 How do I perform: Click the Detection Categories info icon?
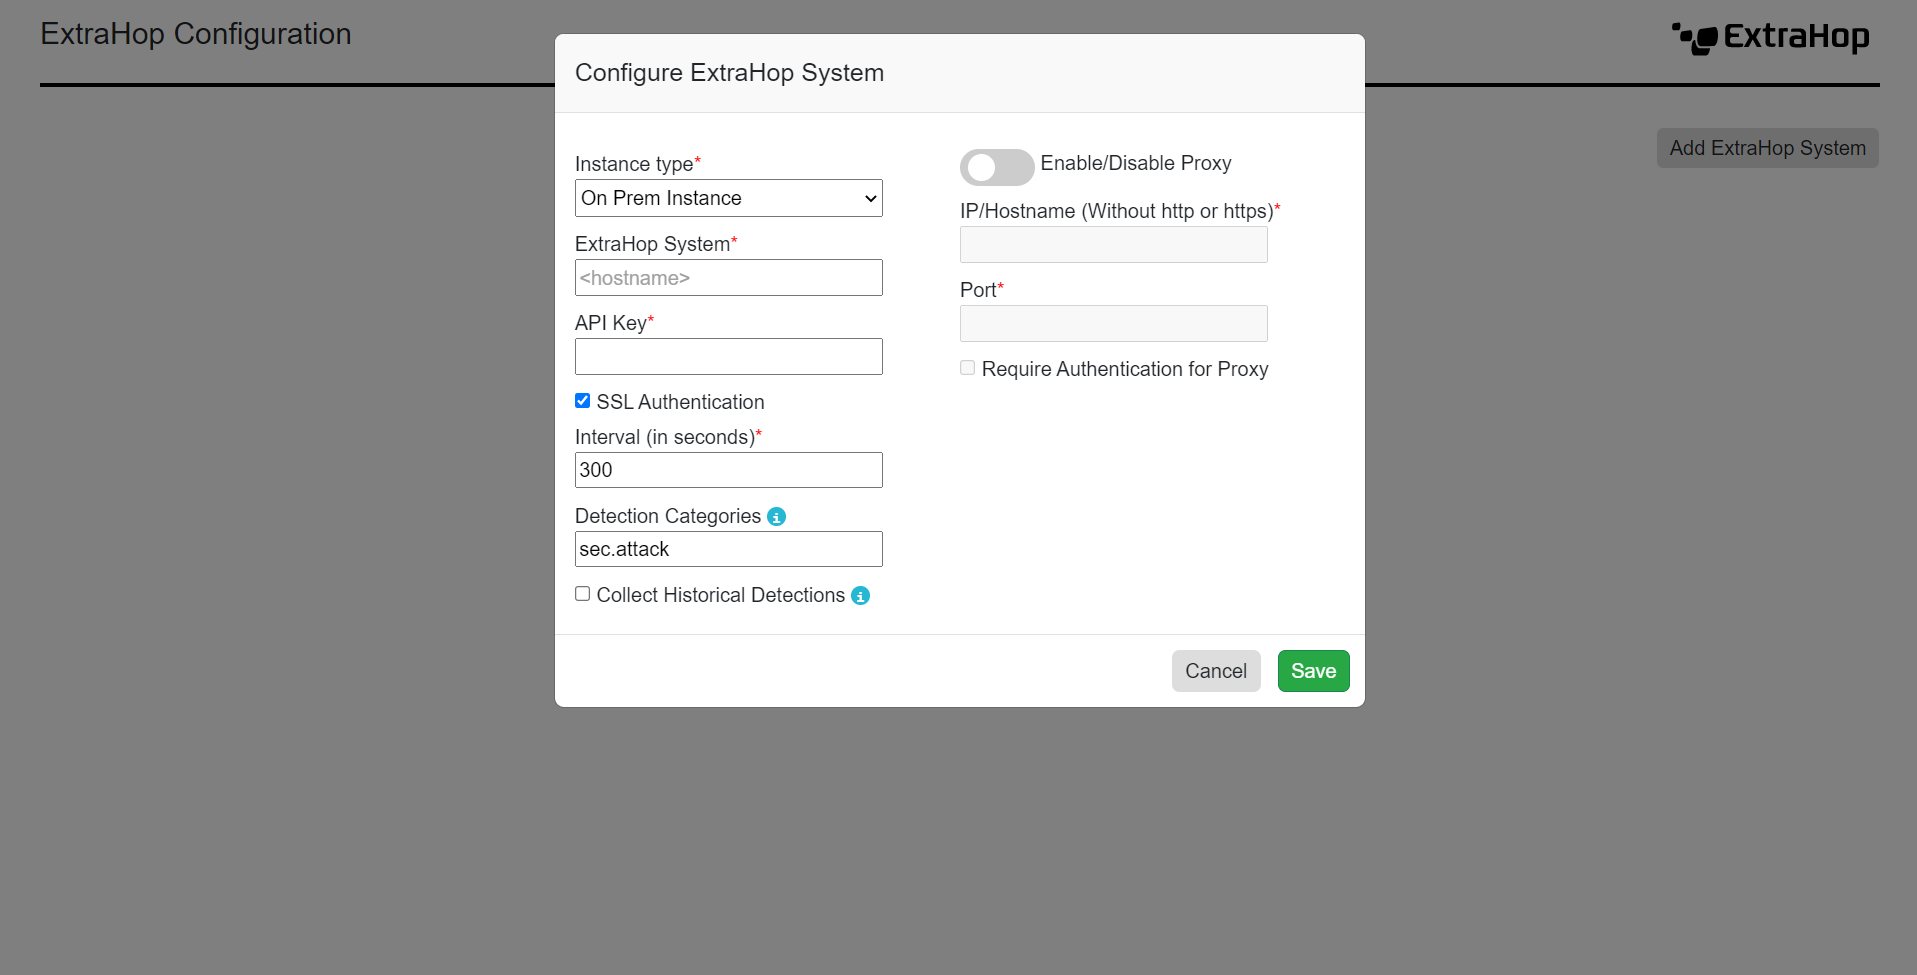(776, 517)
